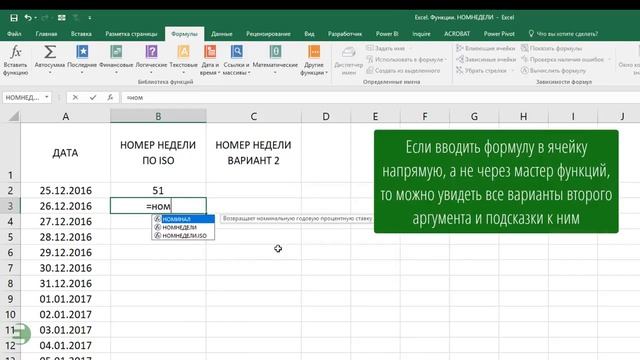Open the Файл tab
Viewport: 640px width, 360px height.
pos(14,34)
